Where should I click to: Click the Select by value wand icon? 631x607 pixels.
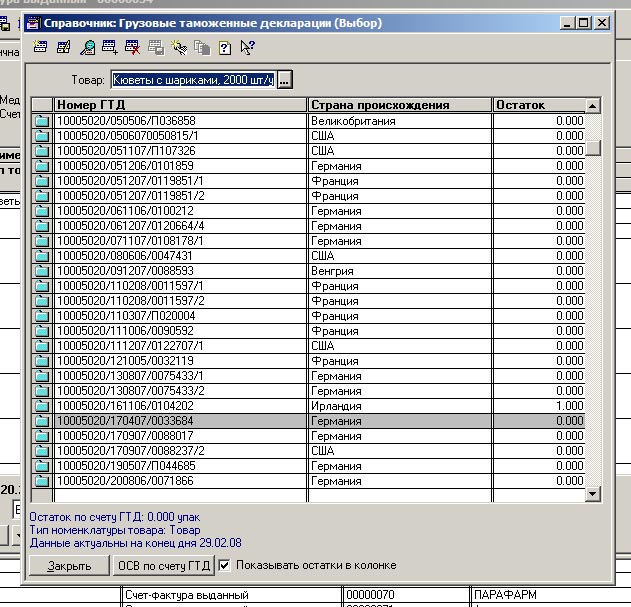tap(178, 46)
